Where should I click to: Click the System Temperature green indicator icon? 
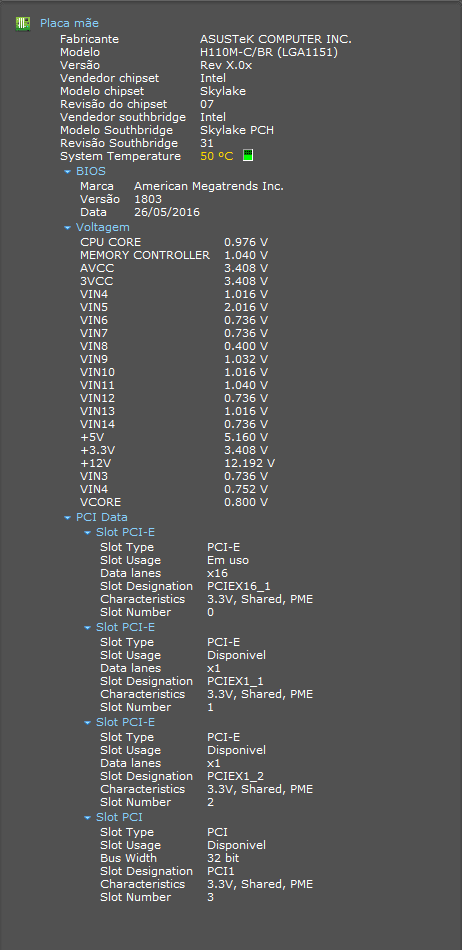click(x=248, y=156)
